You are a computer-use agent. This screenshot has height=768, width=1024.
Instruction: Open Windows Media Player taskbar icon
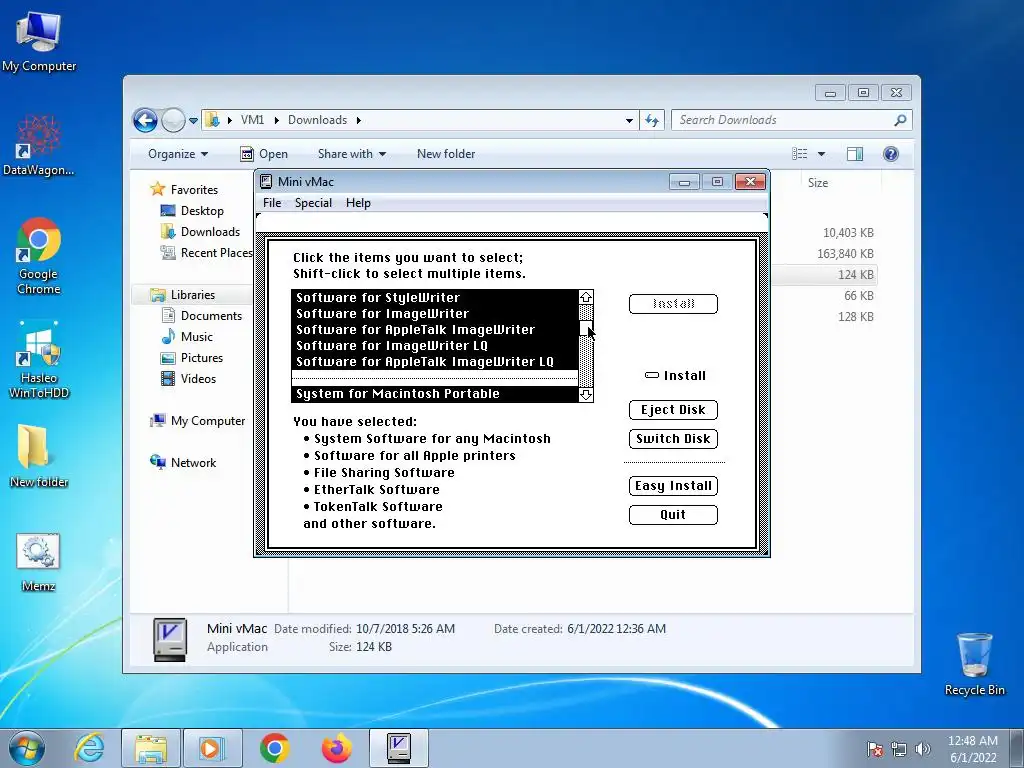pyautogui.click(x=211, y=748)
